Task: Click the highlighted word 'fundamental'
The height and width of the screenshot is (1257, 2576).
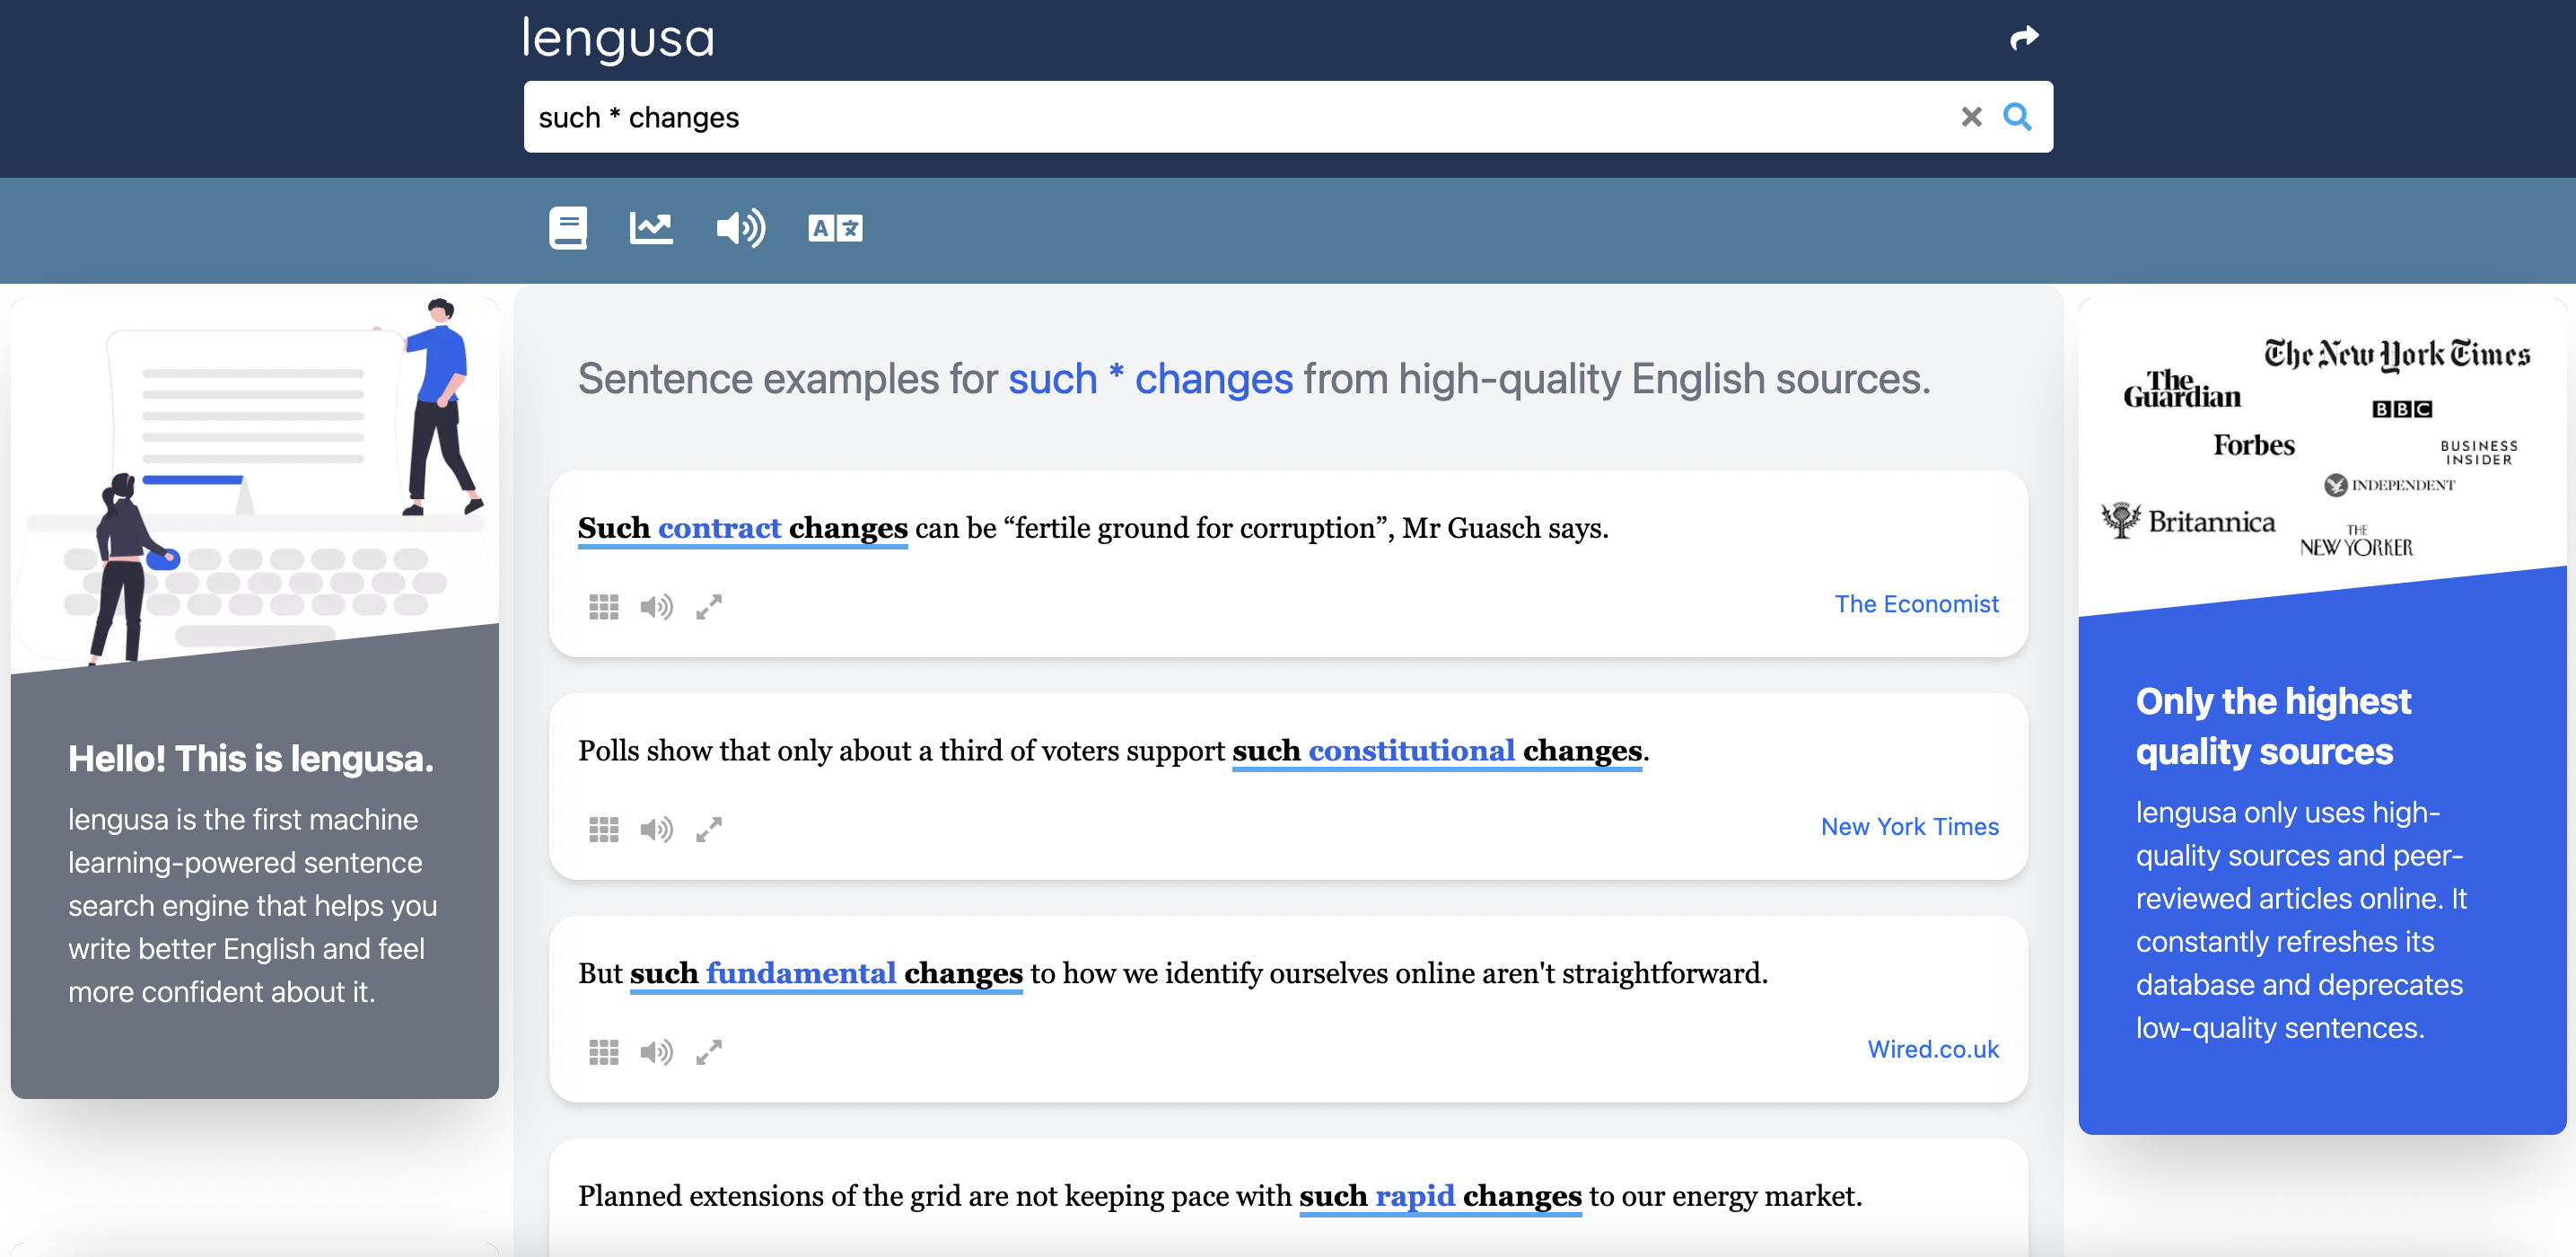Action: [x=800, y=973]
